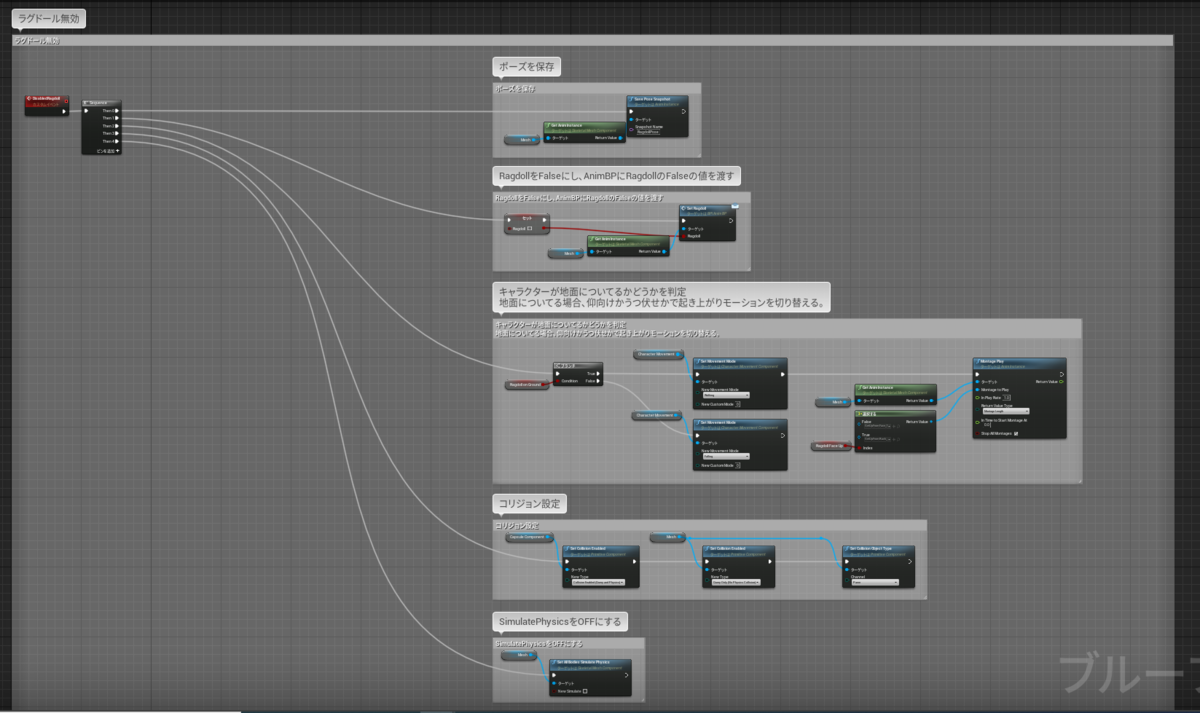Click the Sequence node's Then 0 pin
Image resolution: width=1200 pixels, height=713 pixels.
[x=116, y=111]
